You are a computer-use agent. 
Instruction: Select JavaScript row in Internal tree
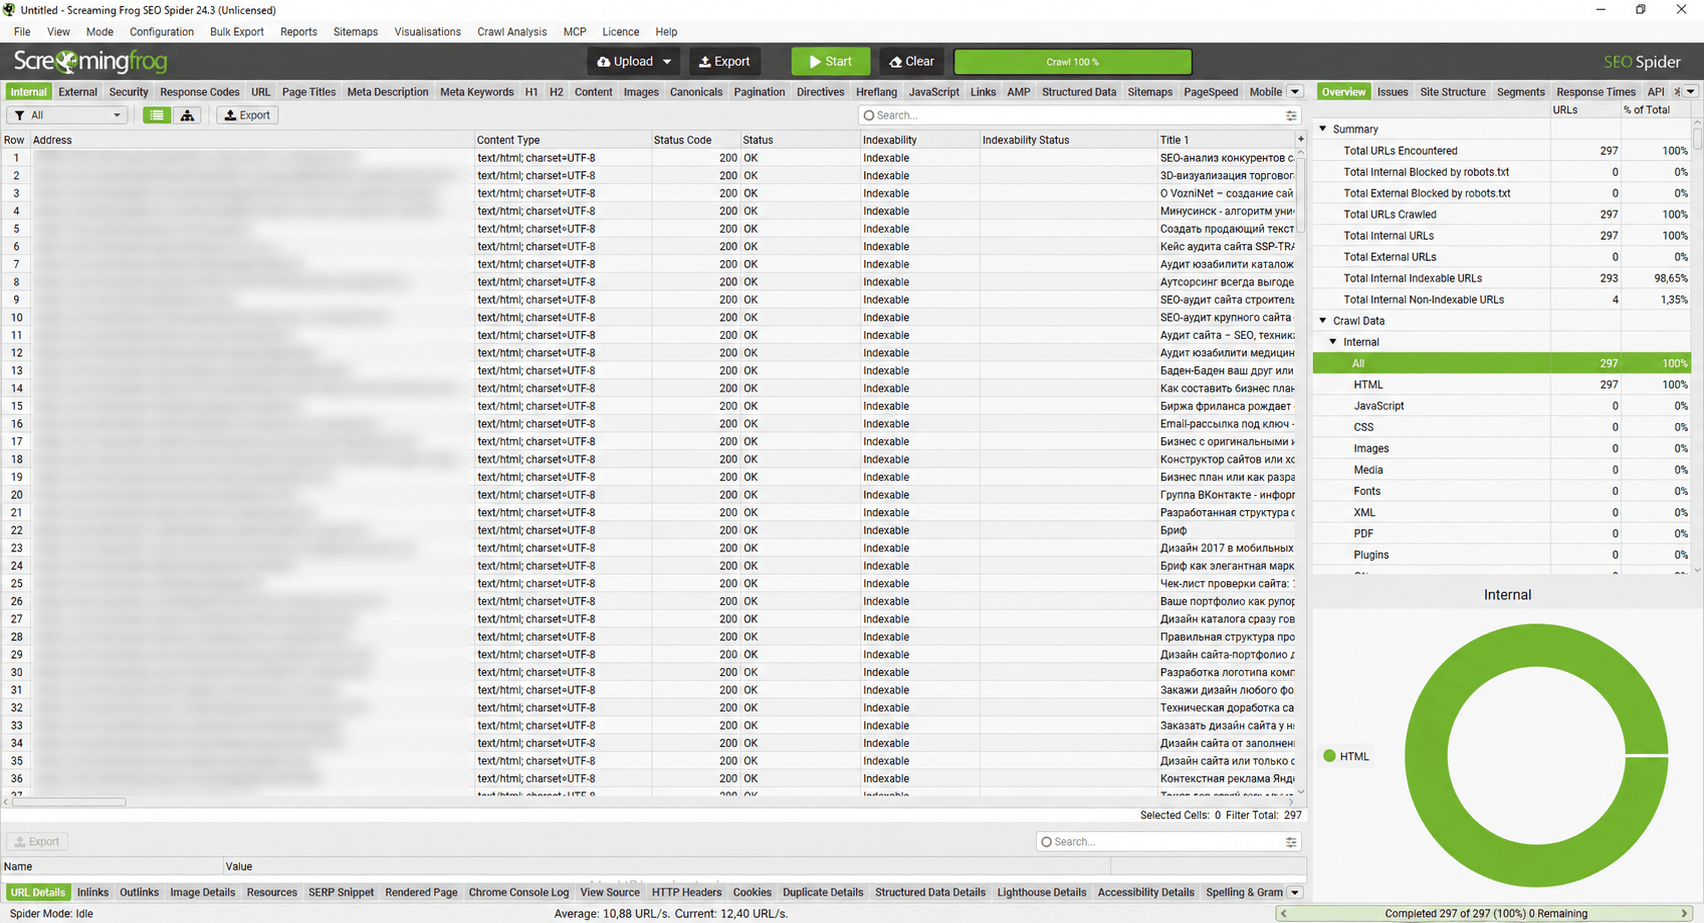point(1501,405)
